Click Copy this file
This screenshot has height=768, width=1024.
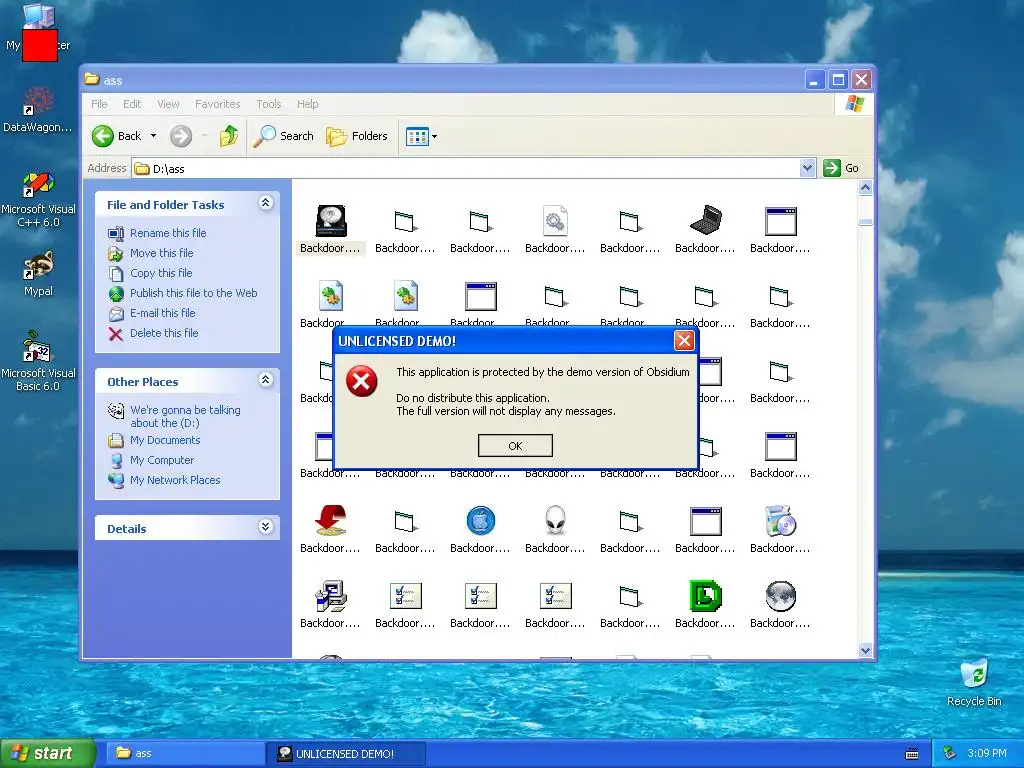click(x=161, y=273)
